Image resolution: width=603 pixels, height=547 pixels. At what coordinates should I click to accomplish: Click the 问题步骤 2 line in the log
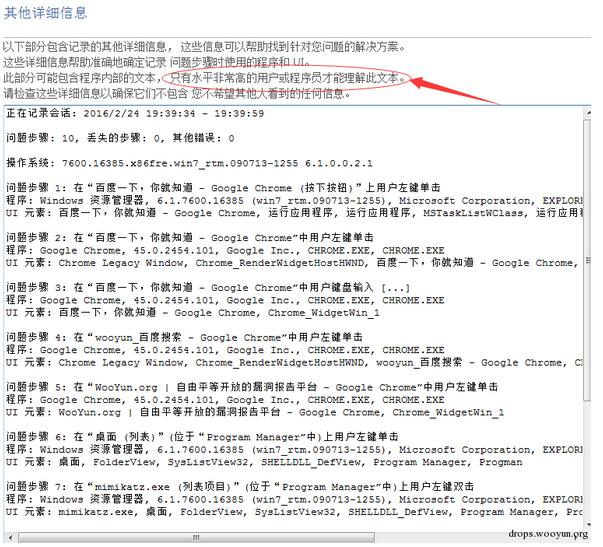[190, 238]
